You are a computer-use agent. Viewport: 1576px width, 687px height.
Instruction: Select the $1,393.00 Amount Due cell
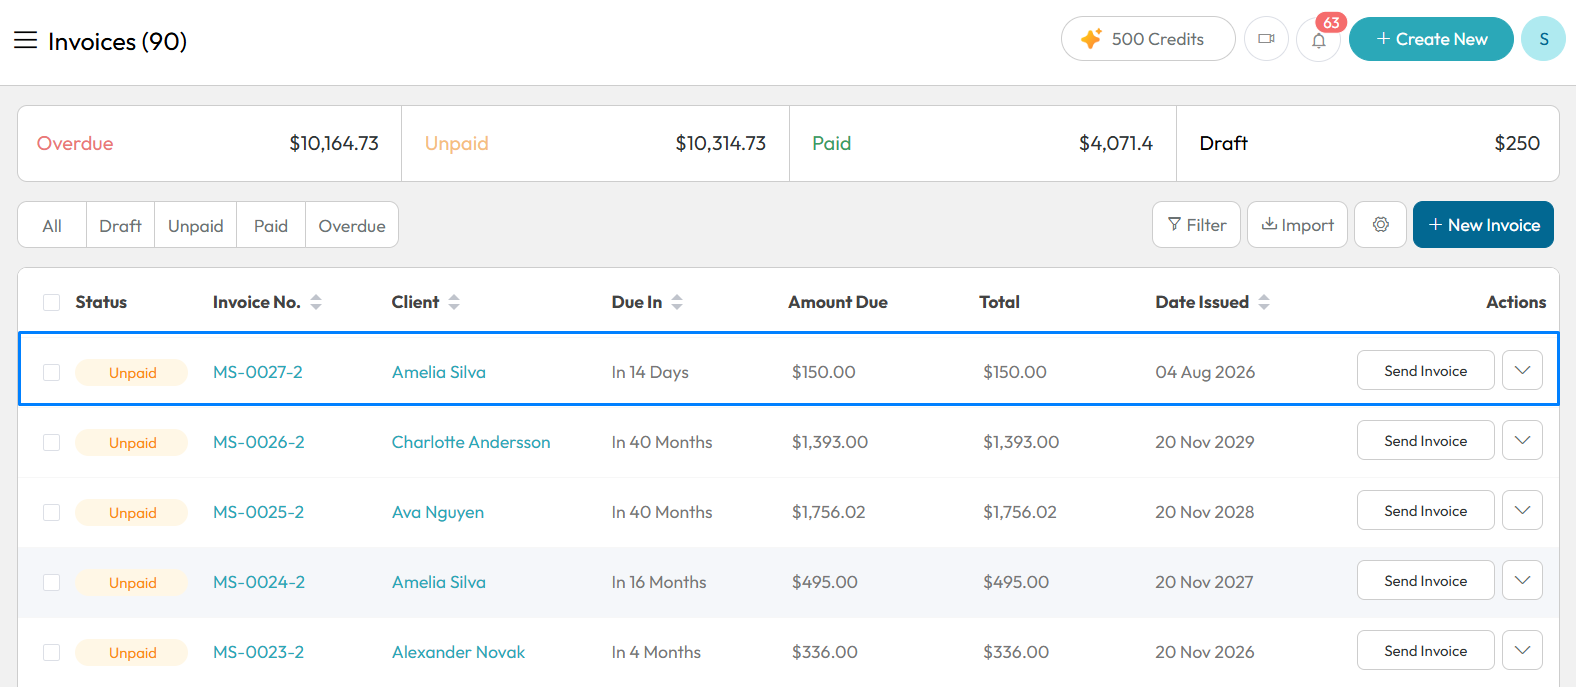click(830, 442)
